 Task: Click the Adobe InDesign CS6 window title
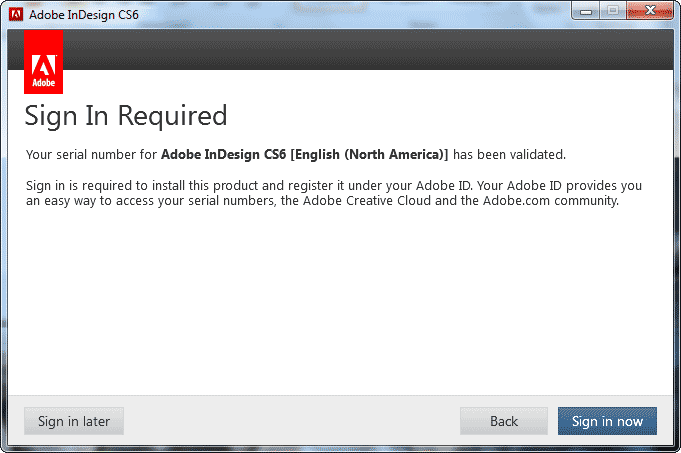coord(84,15)
